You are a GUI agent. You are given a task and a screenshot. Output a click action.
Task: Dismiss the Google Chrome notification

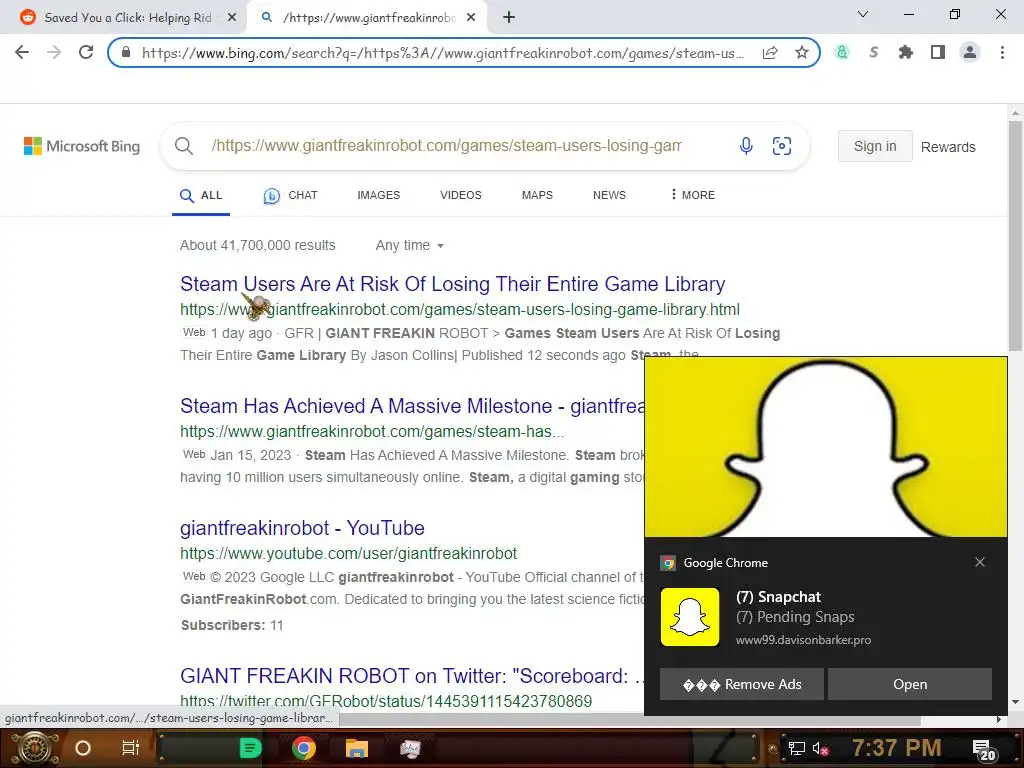980,562
